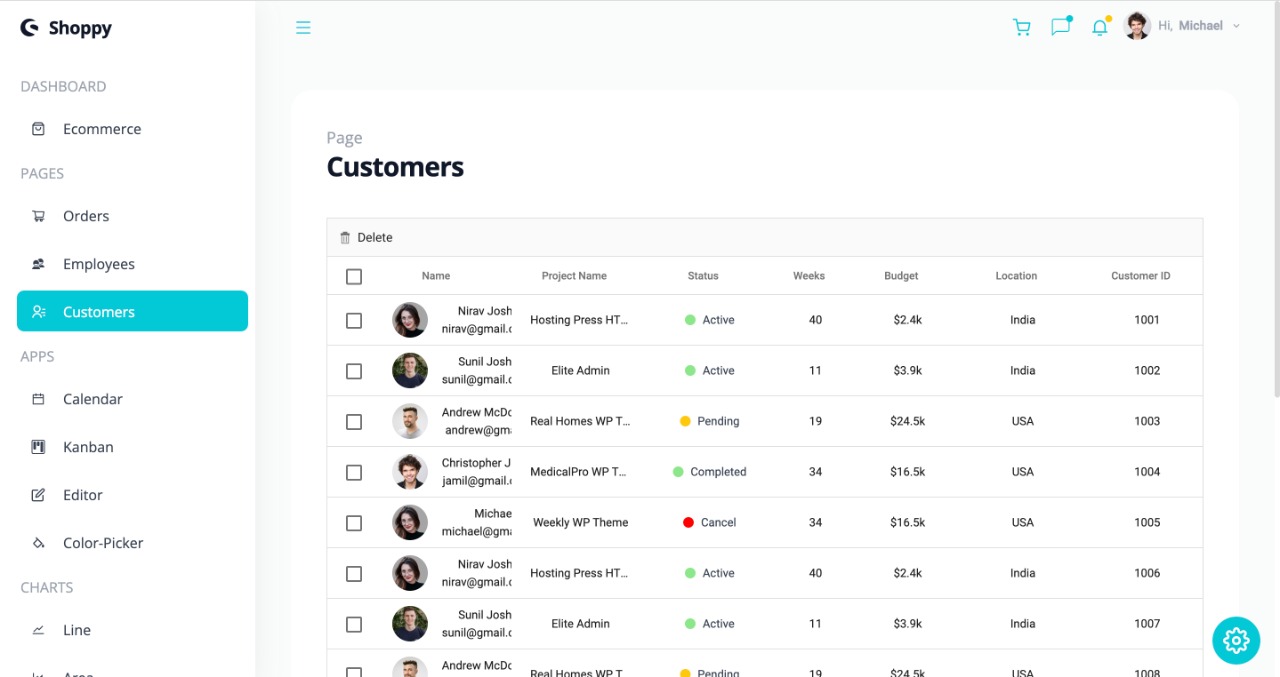
Task: Sort by Weeks column header
Action: (x=809, y=276)
